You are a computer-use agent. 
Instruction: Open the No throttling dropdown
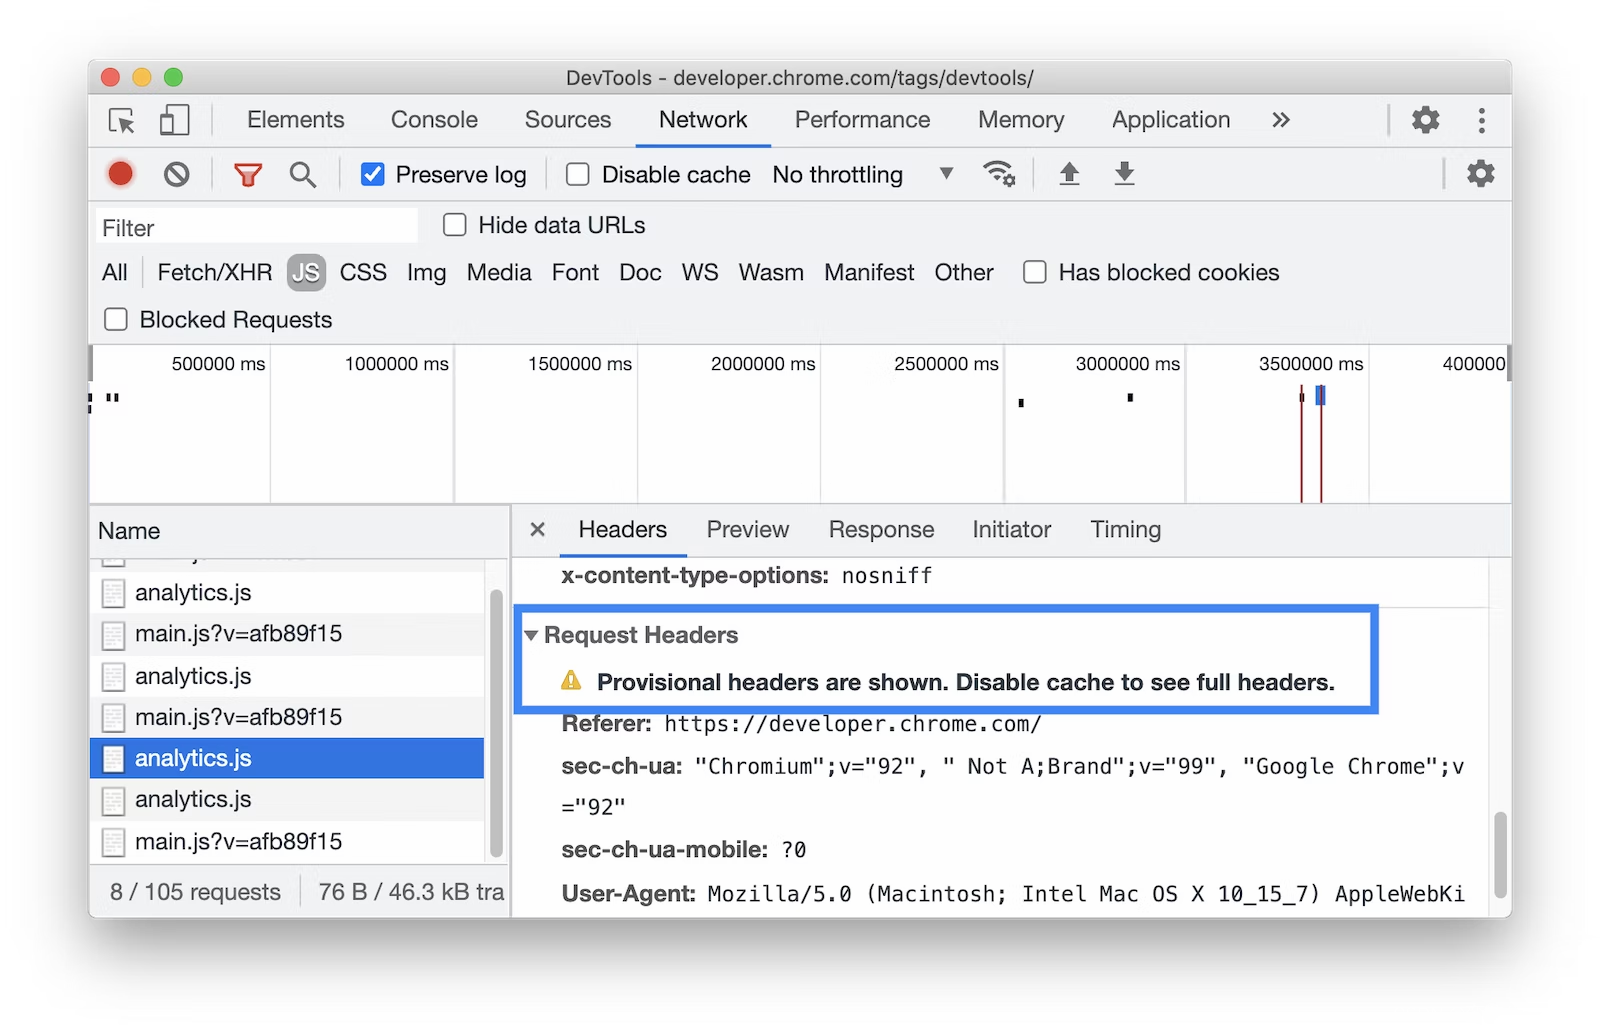(855, 173)
